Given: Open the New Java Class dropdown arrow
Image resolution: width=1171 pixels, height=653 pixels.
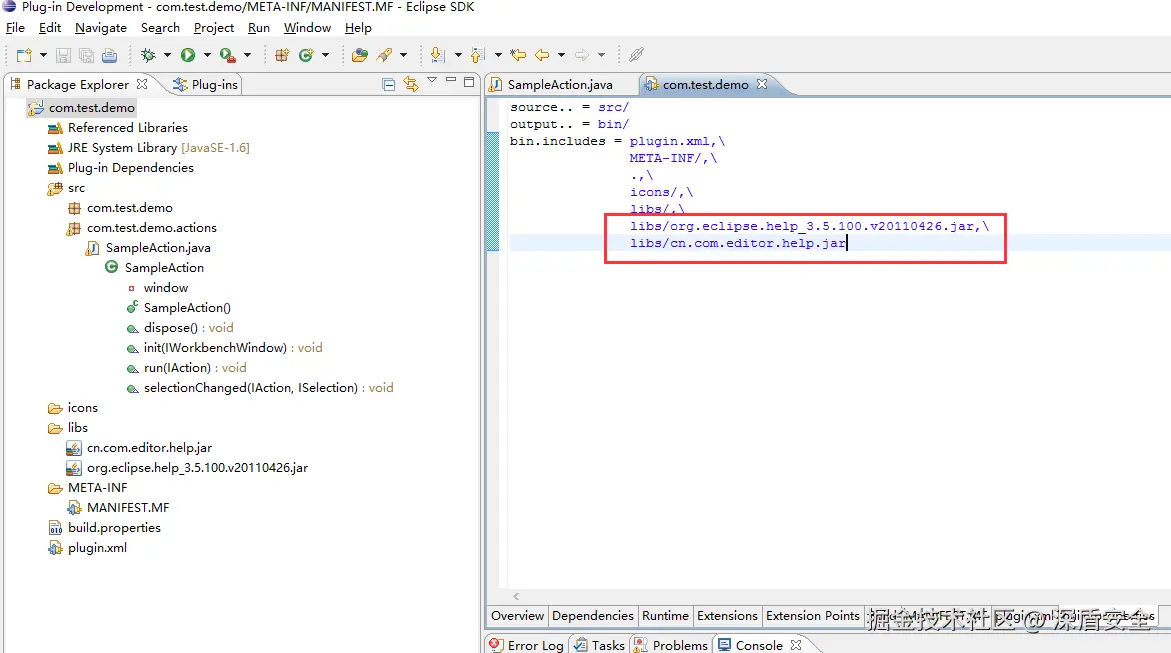Looking at the screenshot, I should pyautogui.click(x=326, y=55).
